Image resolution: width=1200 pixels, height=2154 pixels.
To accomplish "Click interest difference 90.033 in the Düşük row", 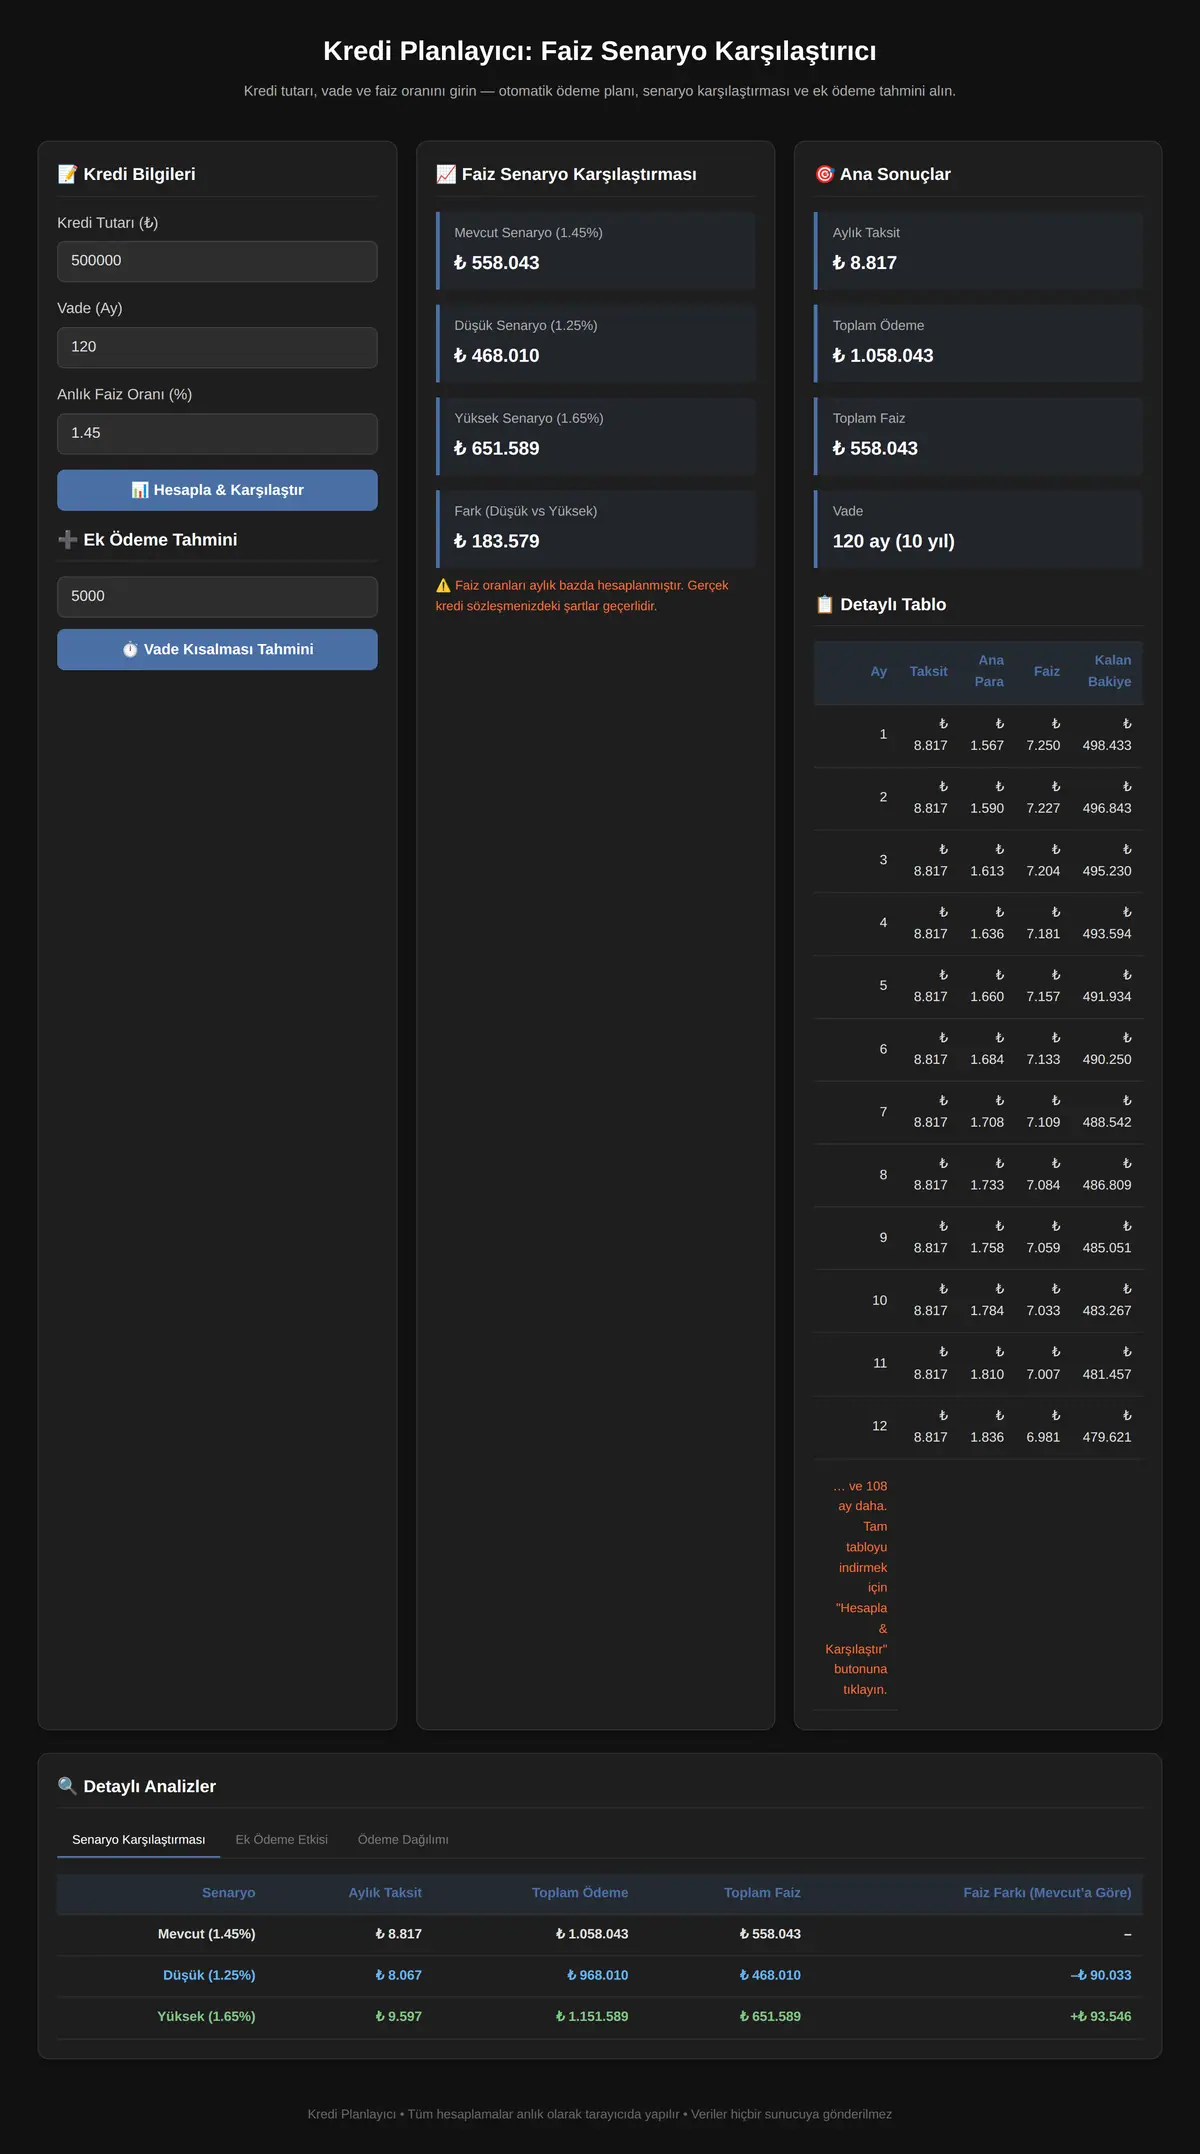I will (x=1101, y=1975).
